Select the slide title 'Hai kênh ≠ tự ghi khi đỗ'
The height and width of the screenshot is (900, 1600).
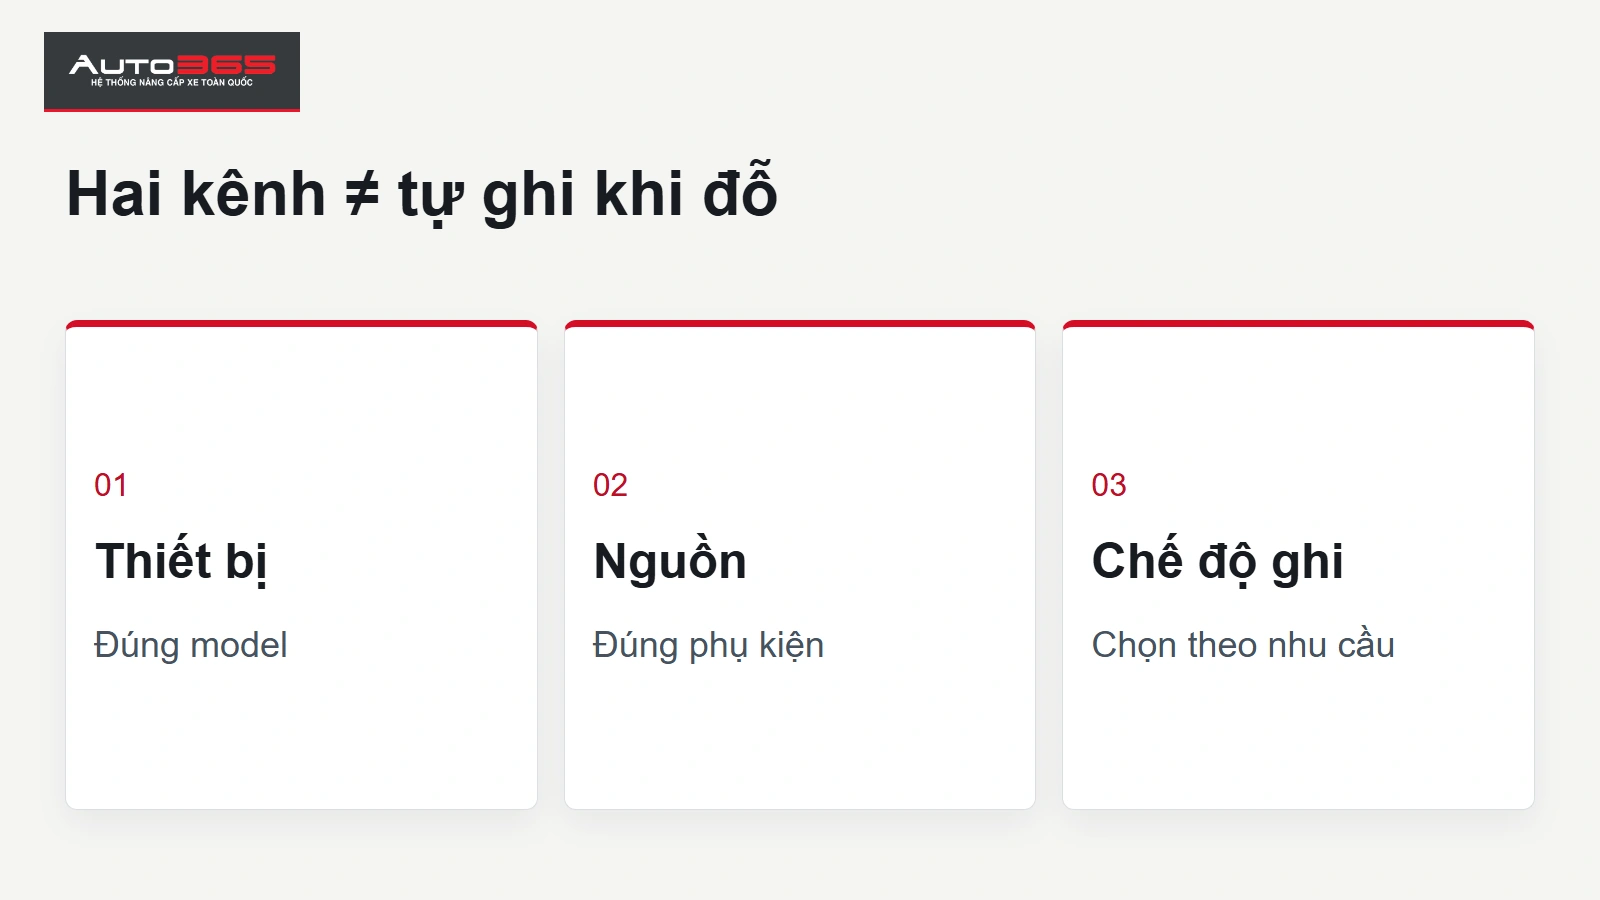[x=421, y=193]
